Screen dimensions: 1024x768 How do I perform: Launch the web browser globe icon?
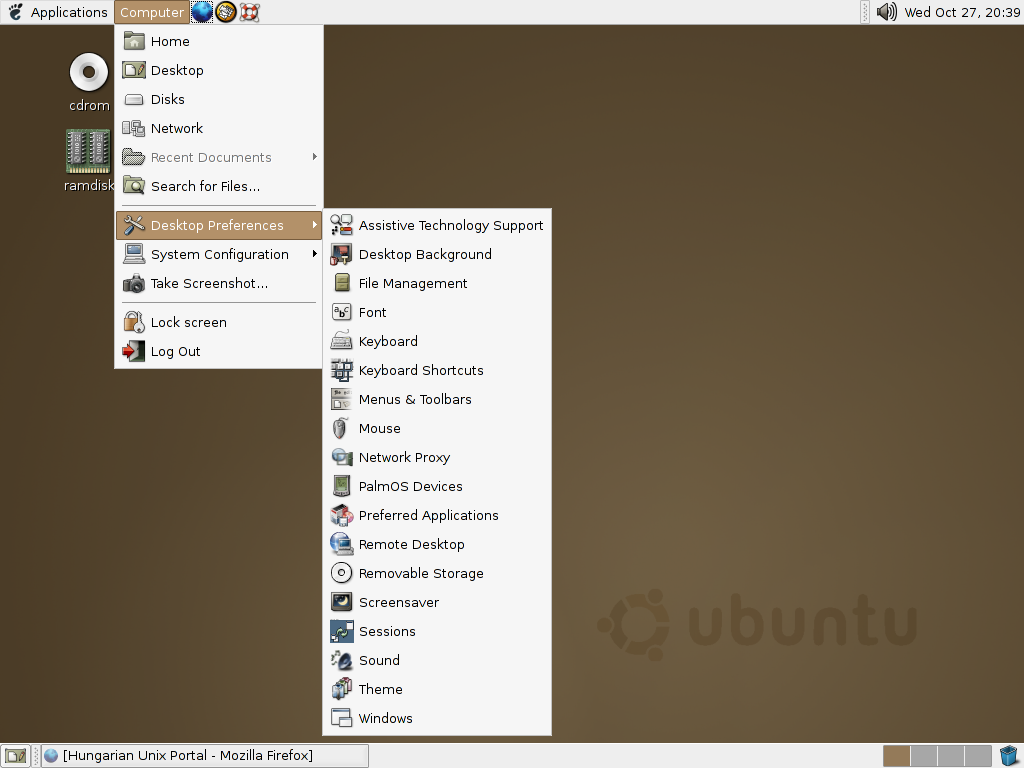click(202, 12)
